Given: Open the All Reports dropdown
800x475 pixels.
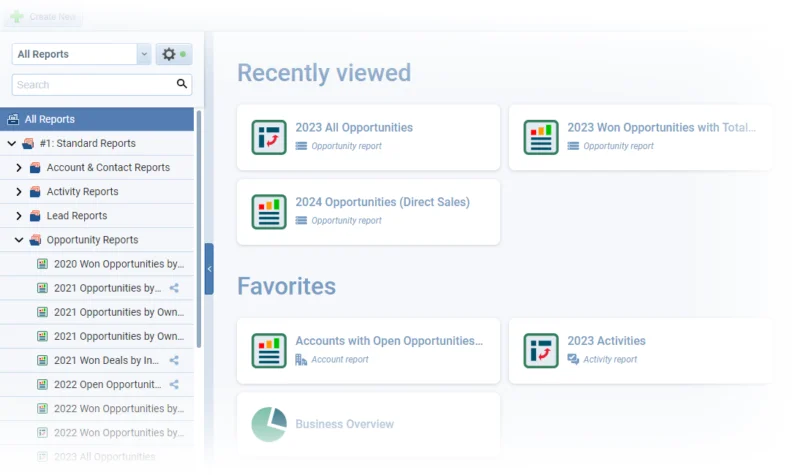Looking at the screenshot, I should coord(82,54).
